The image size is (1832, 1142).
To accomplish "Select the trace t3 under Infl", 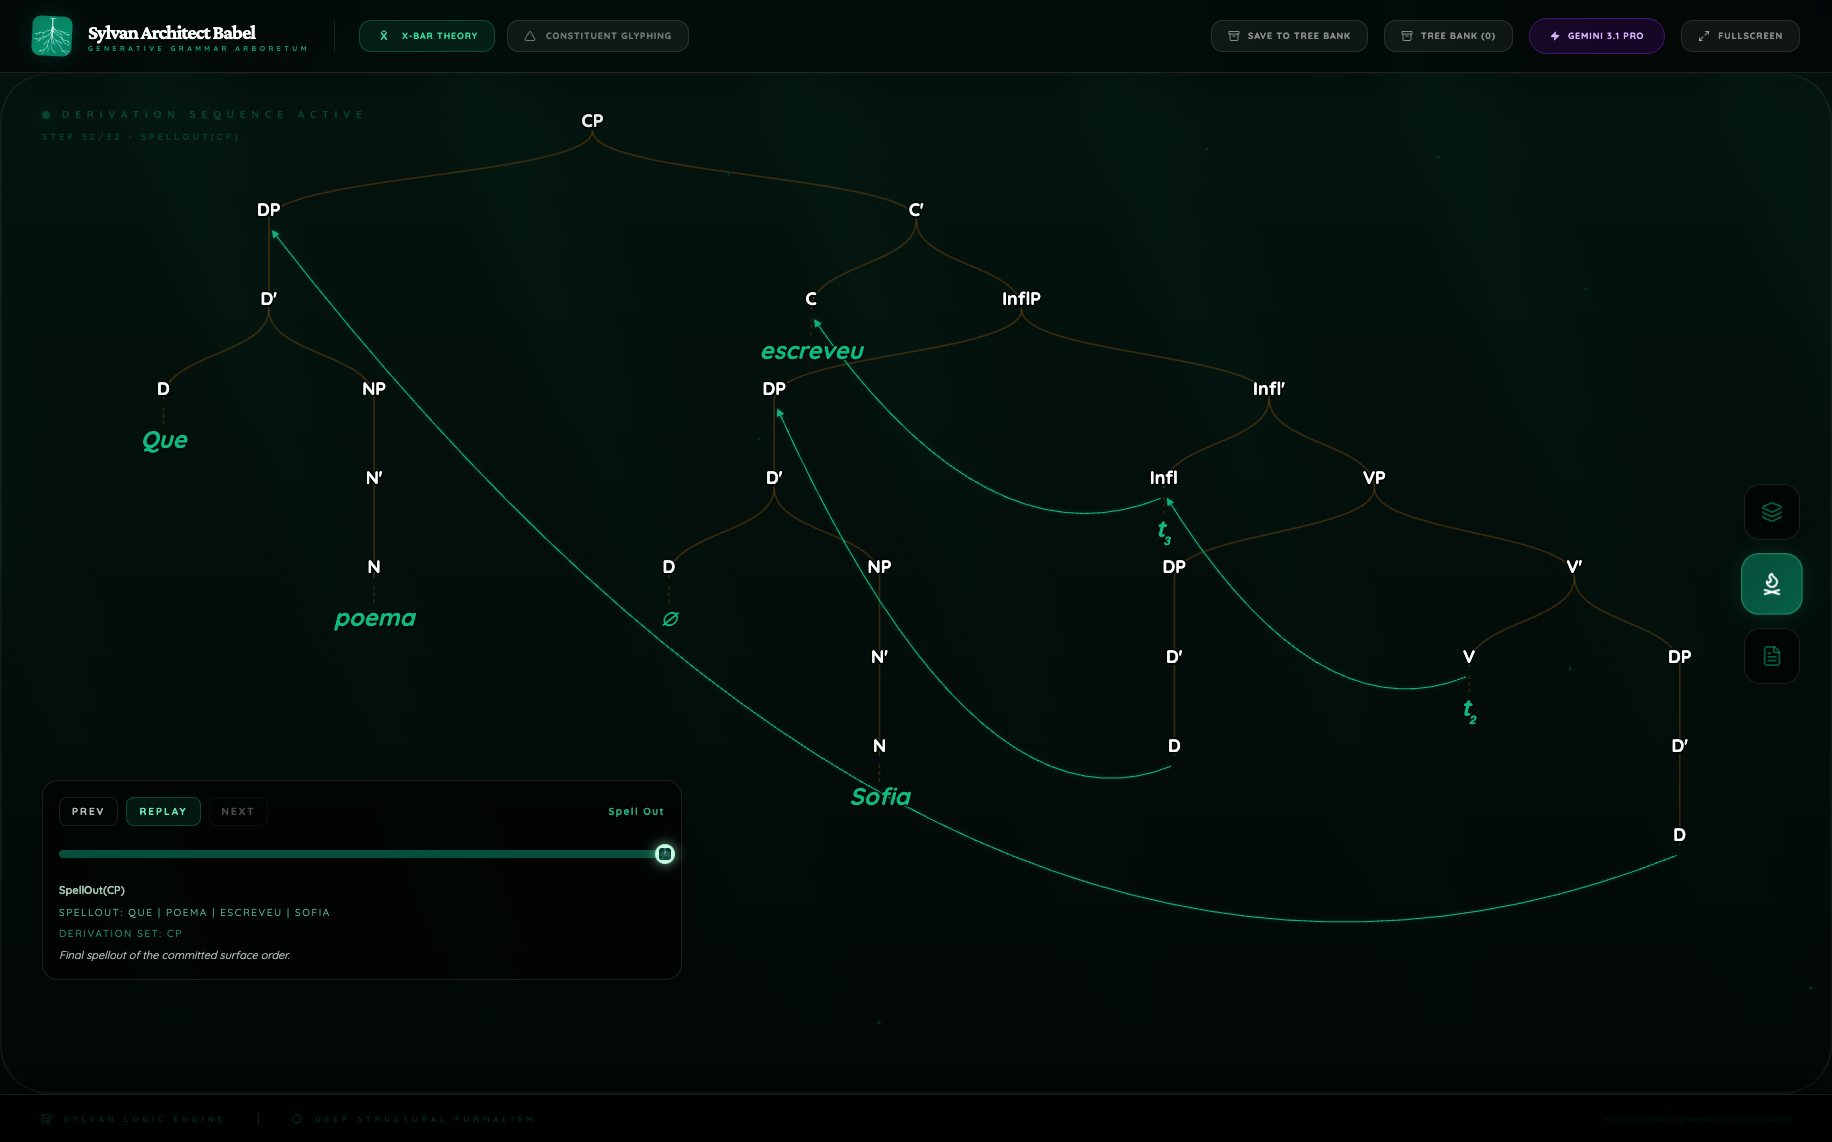I will [1163, 532].
